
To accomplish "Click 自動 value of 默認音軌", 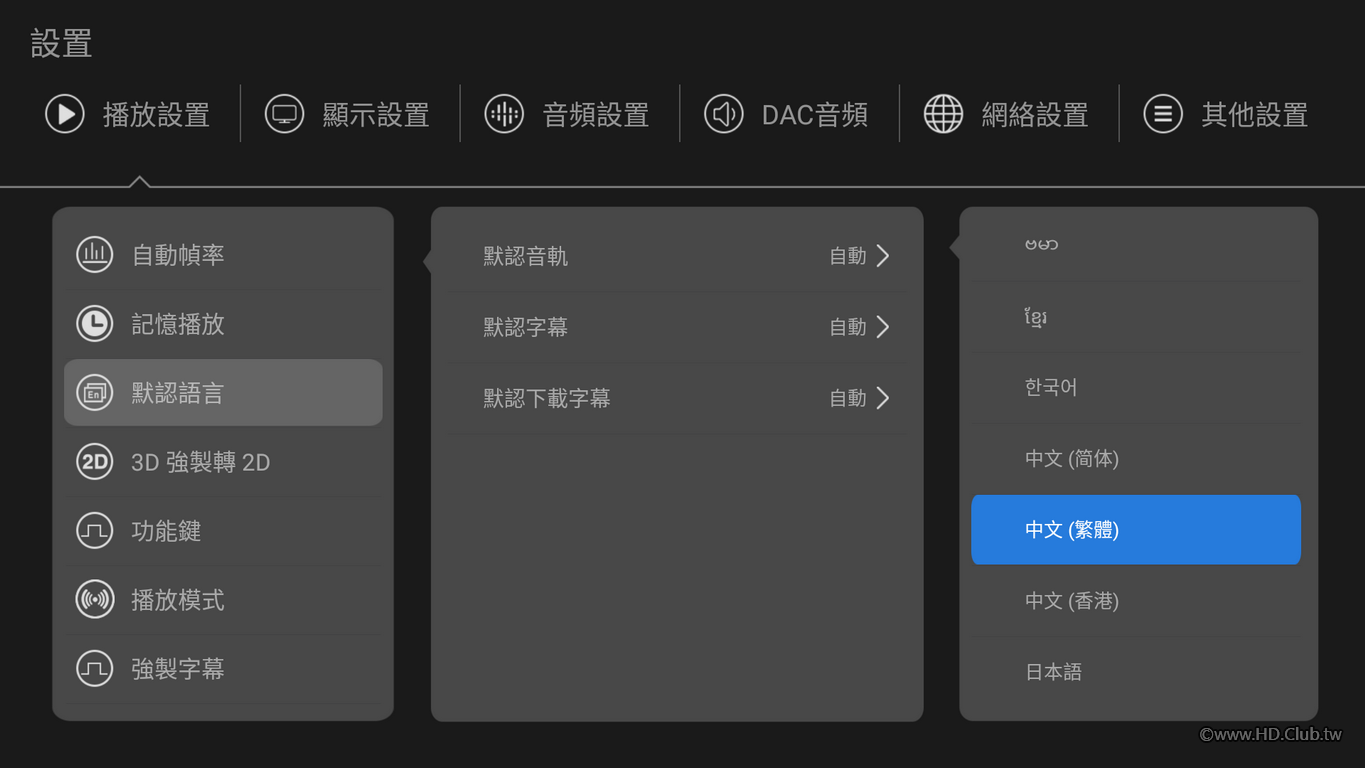I will point(848,256).
